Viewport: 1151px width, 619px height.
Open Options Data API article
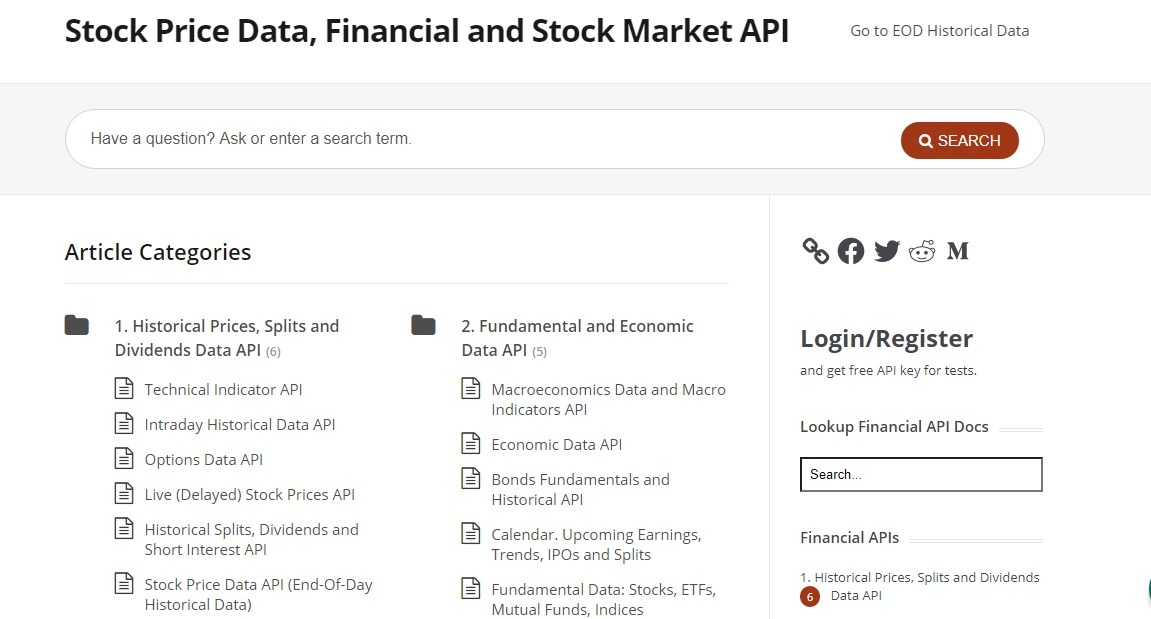(204, 459)
